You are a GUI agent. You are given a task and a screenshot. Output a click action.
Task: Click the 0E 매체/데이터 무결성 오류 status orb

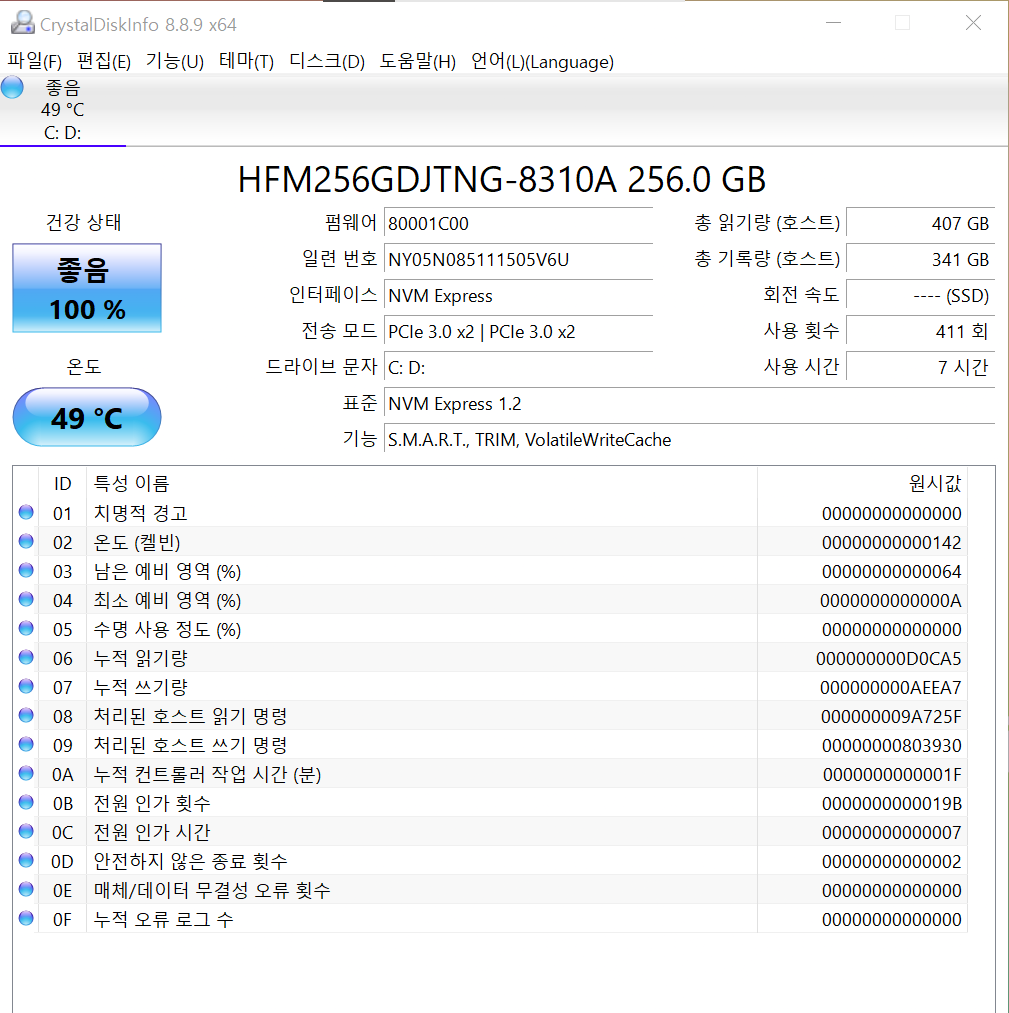pyautogui.click(x=26, y=890)
